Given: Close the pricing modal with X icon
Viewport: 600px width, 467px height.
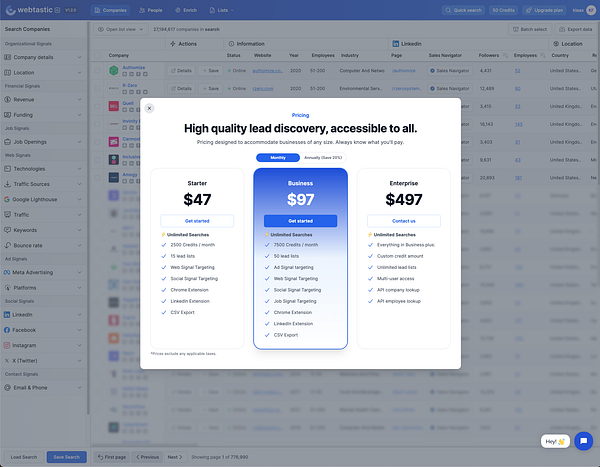Looking at the screenshot, I should point(149,108).
